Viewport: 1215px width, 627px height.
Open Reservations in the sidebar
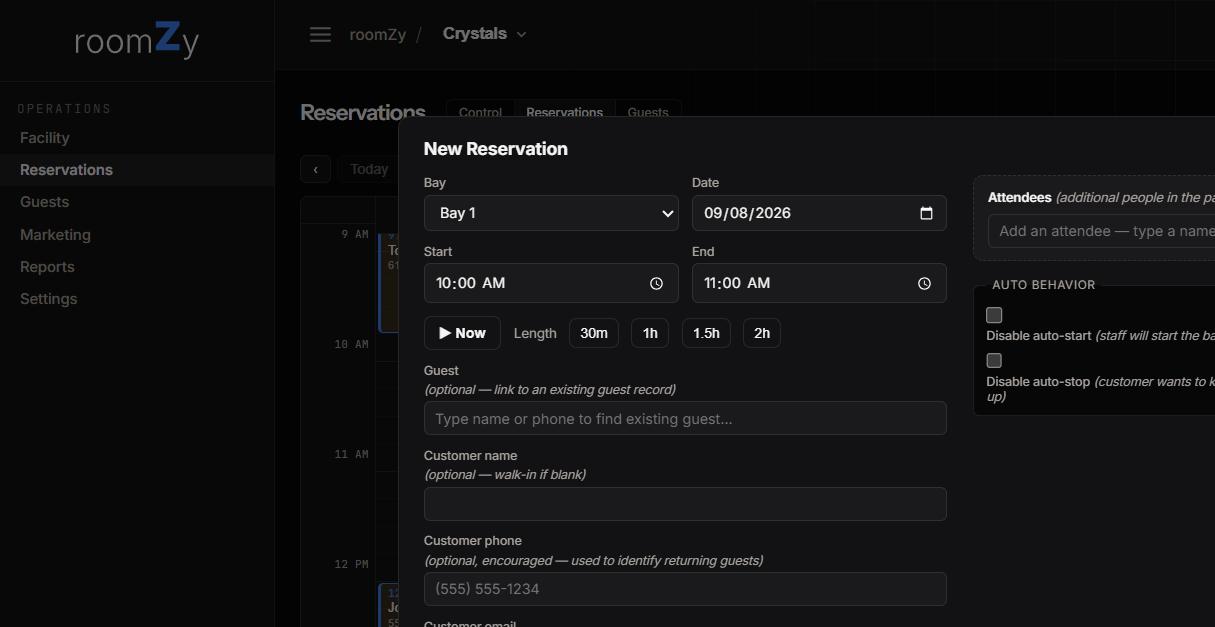point(137,170)
